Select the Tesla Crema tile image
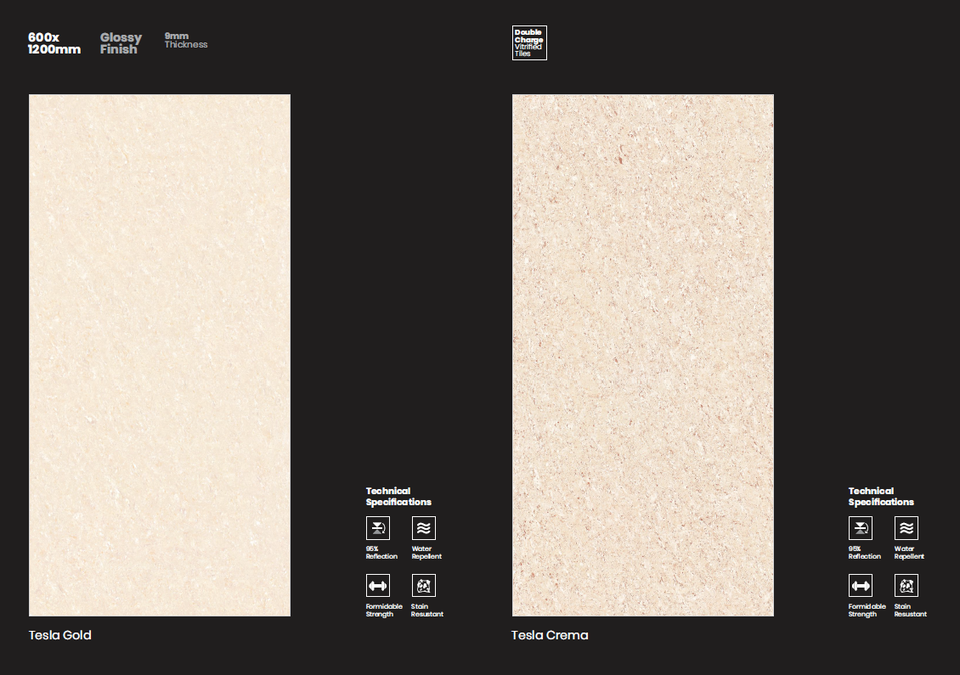The width and height of the screenshot is (960, 675). (643, 355)
